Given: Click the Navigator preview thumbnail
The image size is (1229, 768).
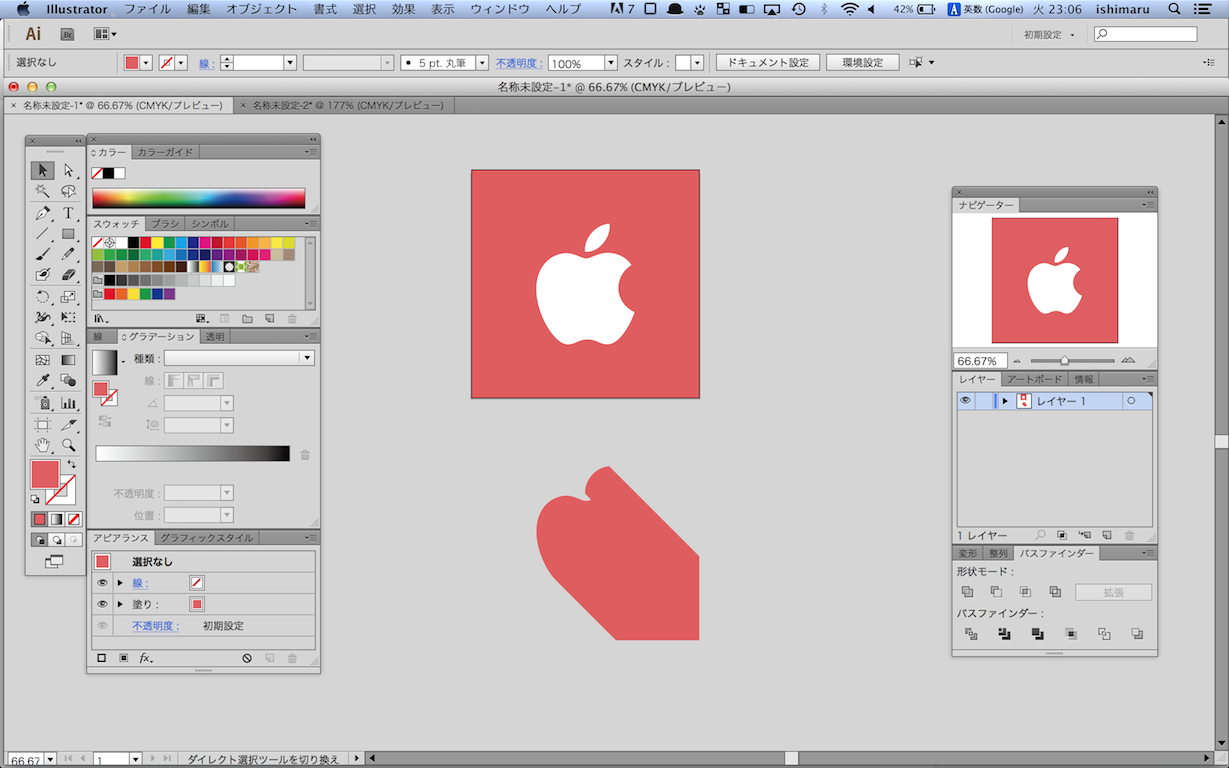Looking at the screenshot, I should click(1054, 281).
